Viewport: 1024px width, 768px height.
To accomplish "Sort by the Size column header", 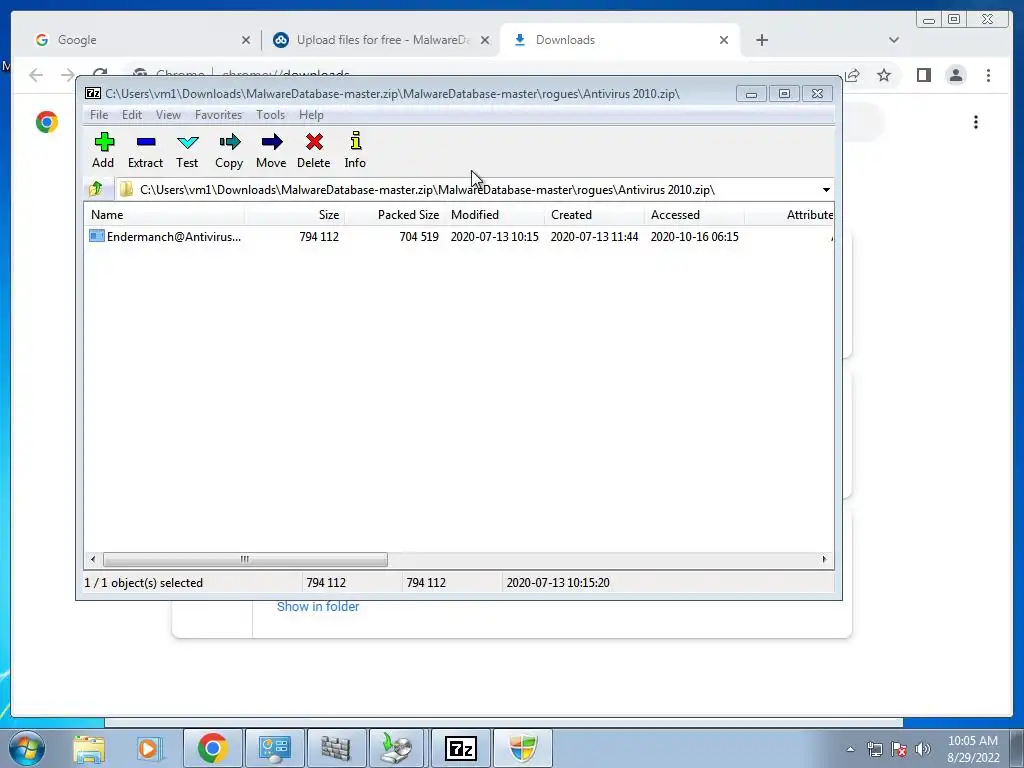I will click(x=295, y=215).
